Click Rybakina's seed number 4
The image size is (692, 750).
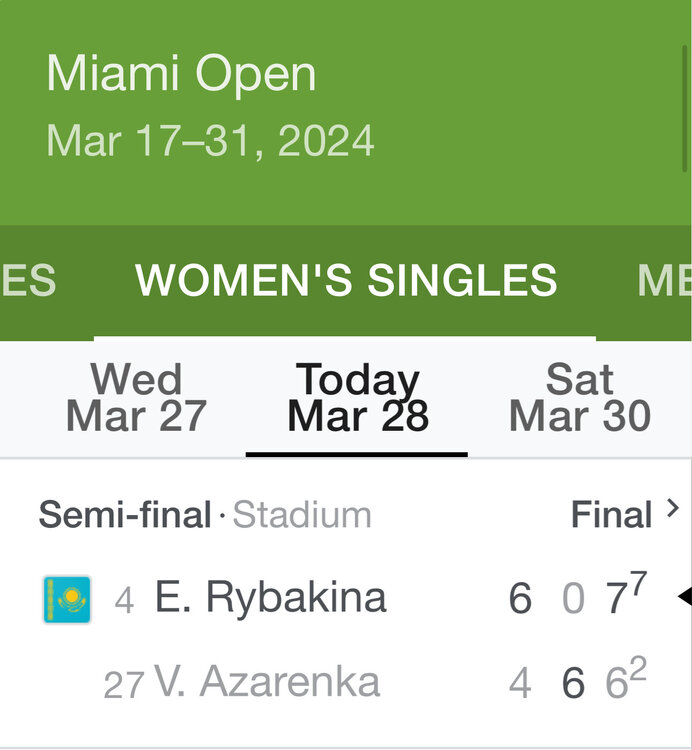pyautogui.click(x=124, y=600)
